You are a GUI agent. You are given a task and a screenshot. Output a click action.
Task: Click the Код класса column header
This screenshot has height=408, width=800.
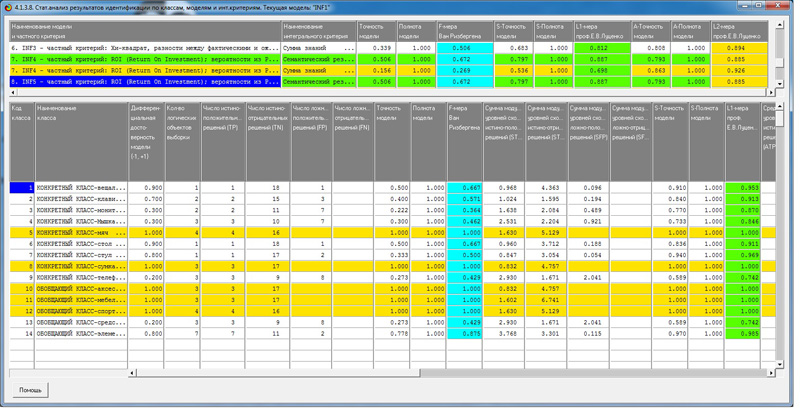[x=20, y=112]
